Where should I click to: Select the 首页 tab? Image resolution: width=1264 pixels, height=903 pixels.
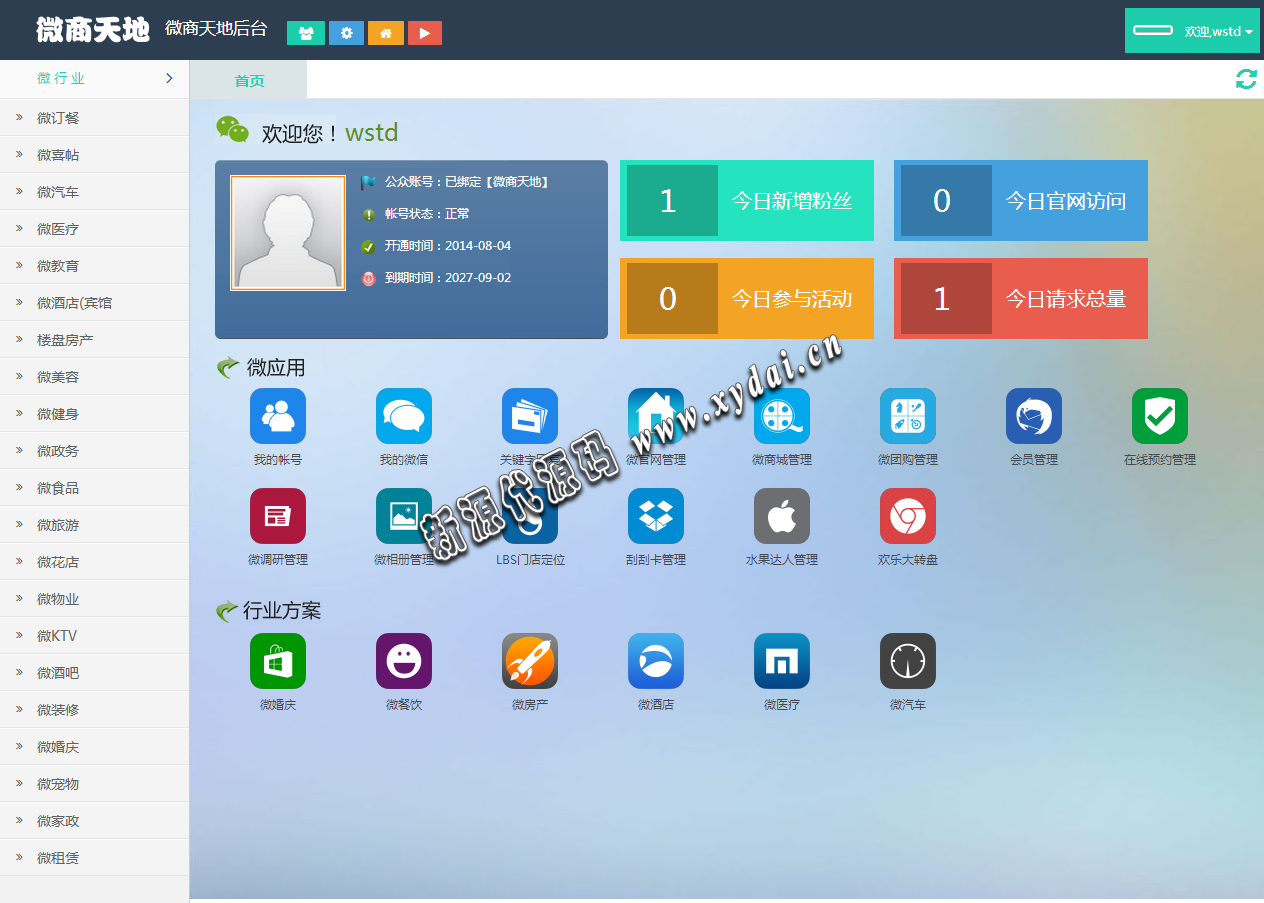(249, 80)
